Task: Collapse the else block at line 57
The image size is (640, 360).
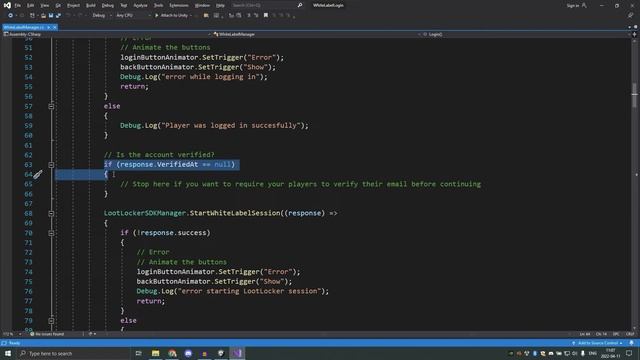Action: coord(51,107)
